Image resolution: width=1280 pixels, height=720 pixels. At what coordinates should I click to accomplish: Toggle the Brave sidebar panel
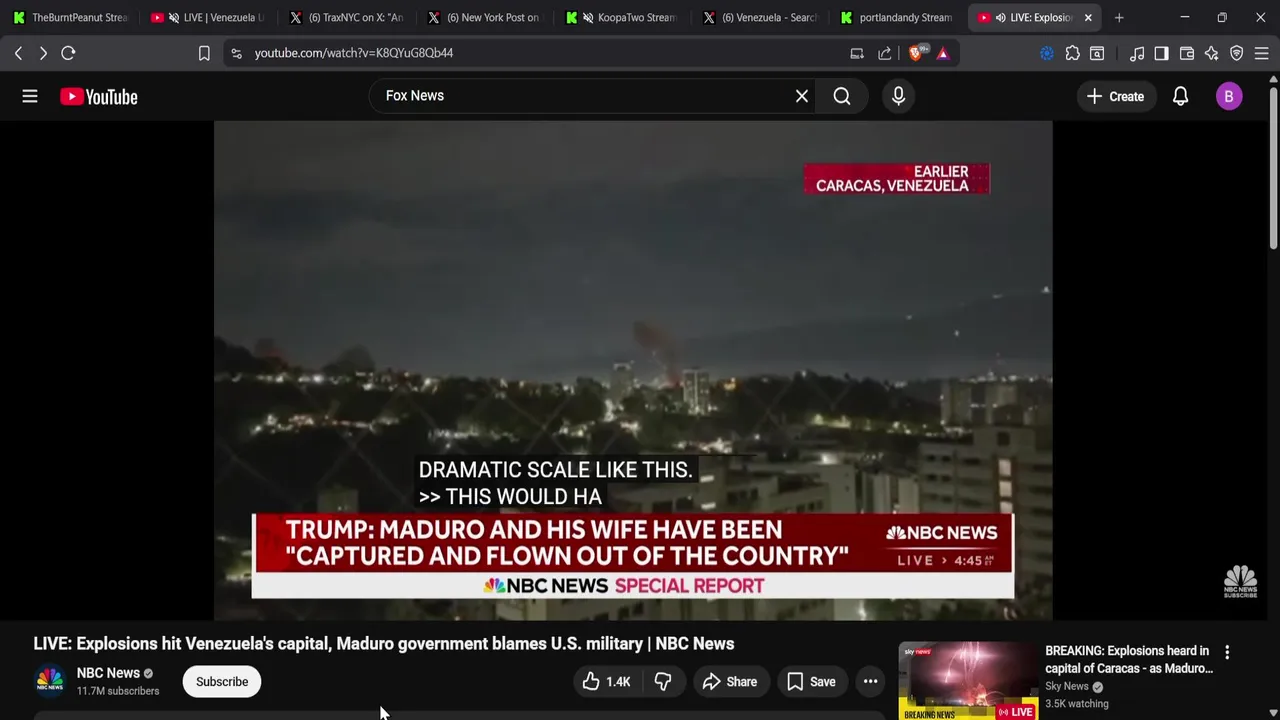point(1161,53)
